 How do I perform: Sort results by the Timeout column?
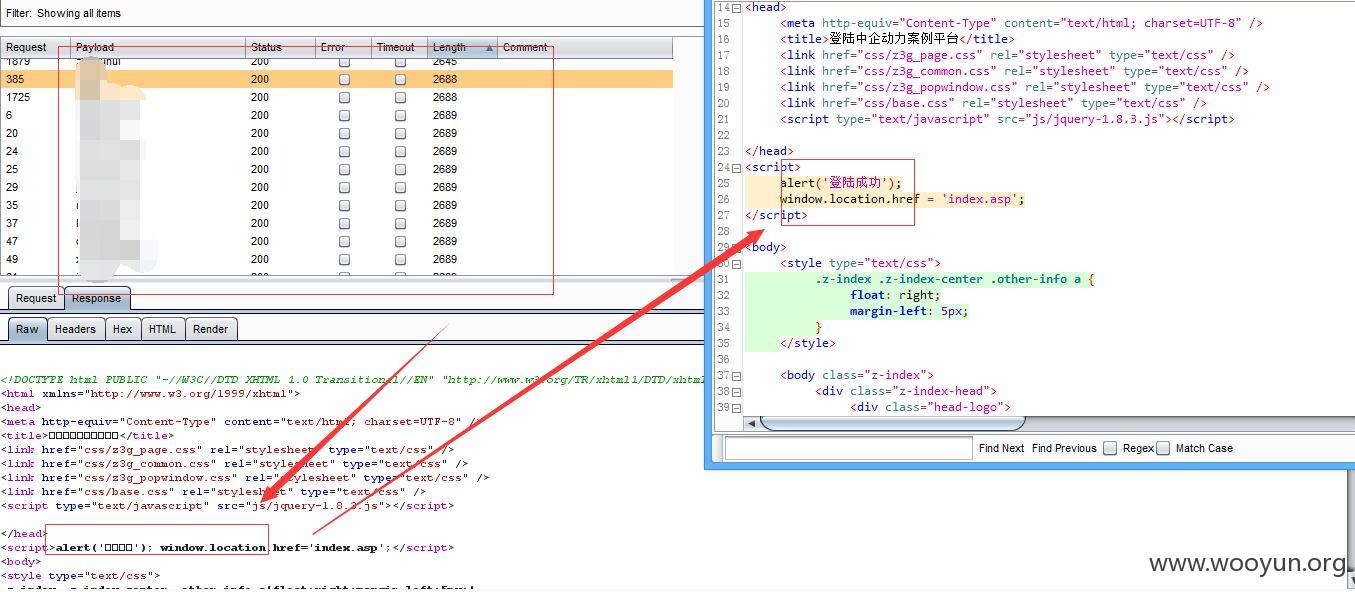point(399,47)
